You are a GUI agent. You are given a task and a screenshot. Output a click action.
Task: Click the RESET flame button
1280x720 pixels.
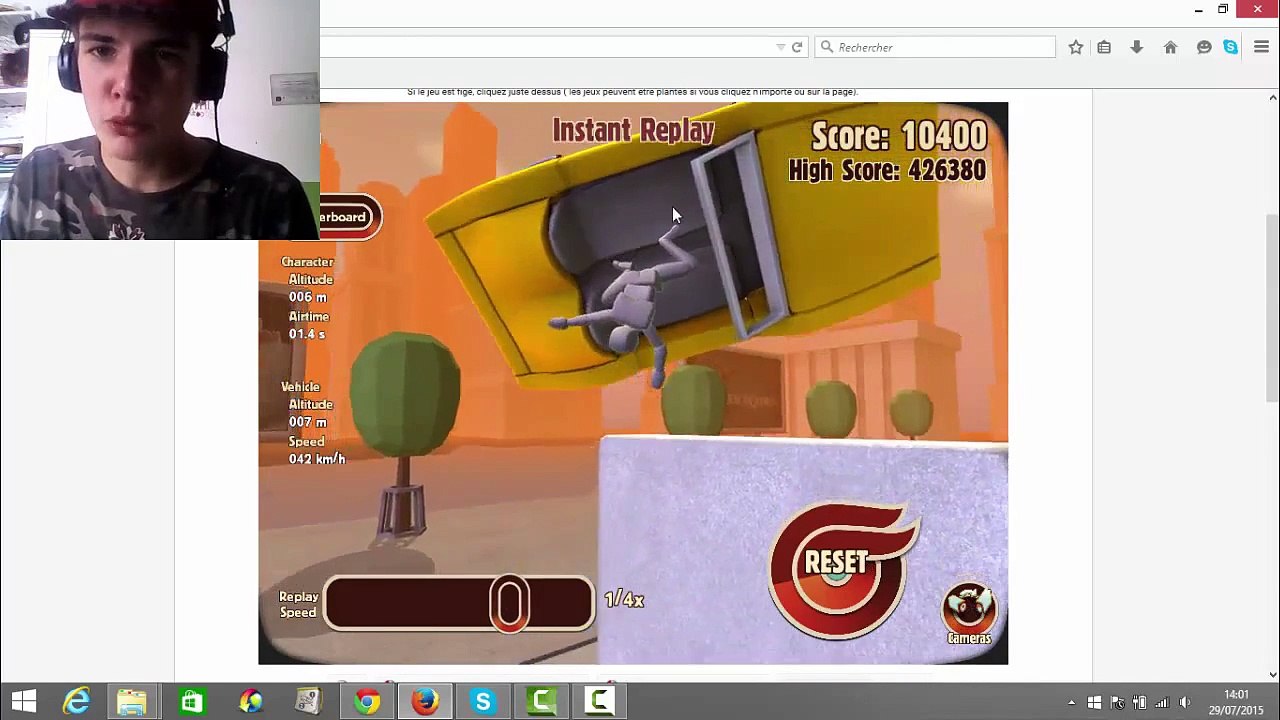coord(838,572)
